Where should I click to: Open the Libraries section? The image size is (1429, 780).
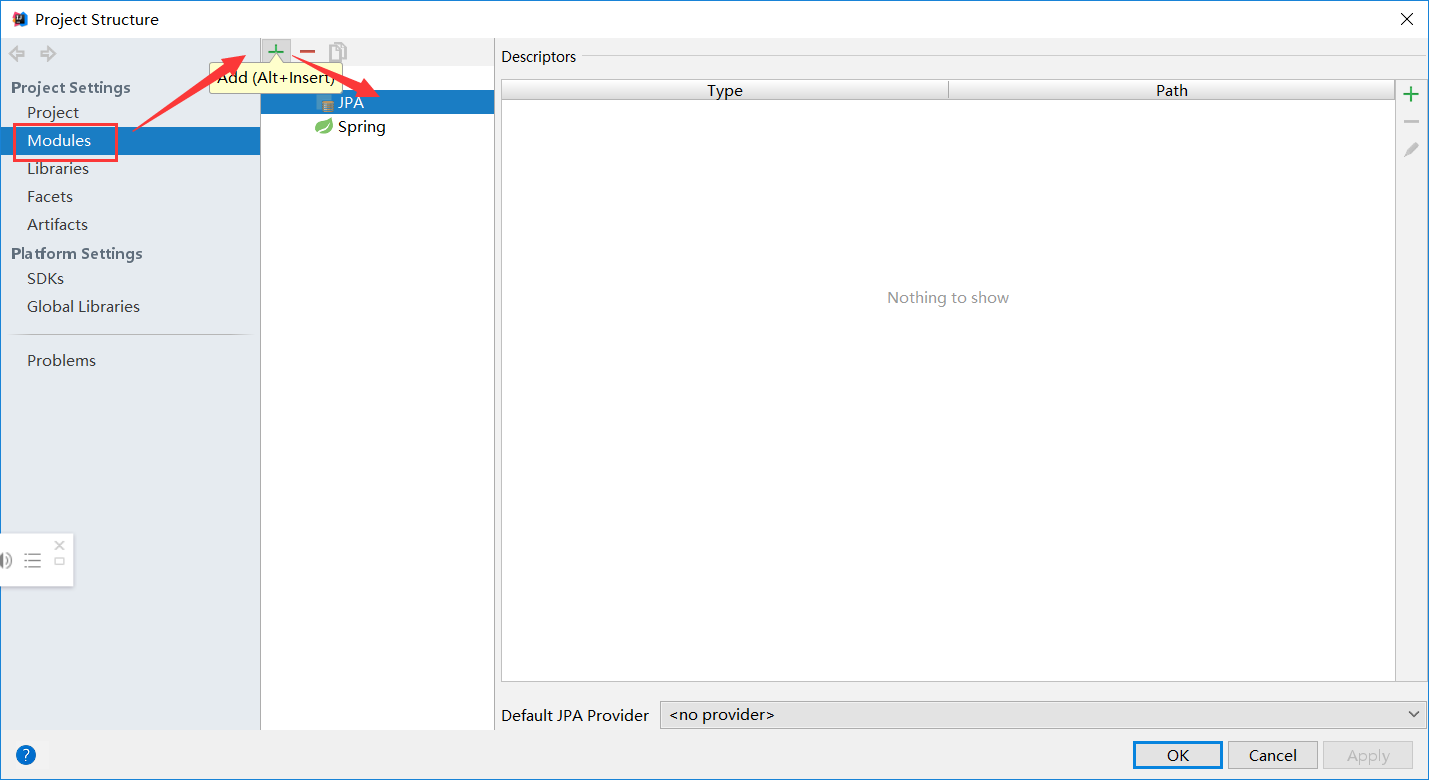coord(58,169)
